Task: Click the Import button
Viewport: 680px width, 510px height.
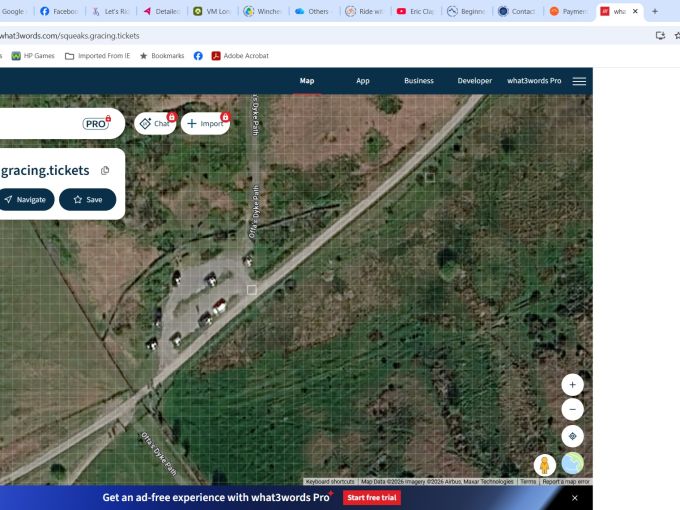Action: pyautogui.click(x=205, y=124)
